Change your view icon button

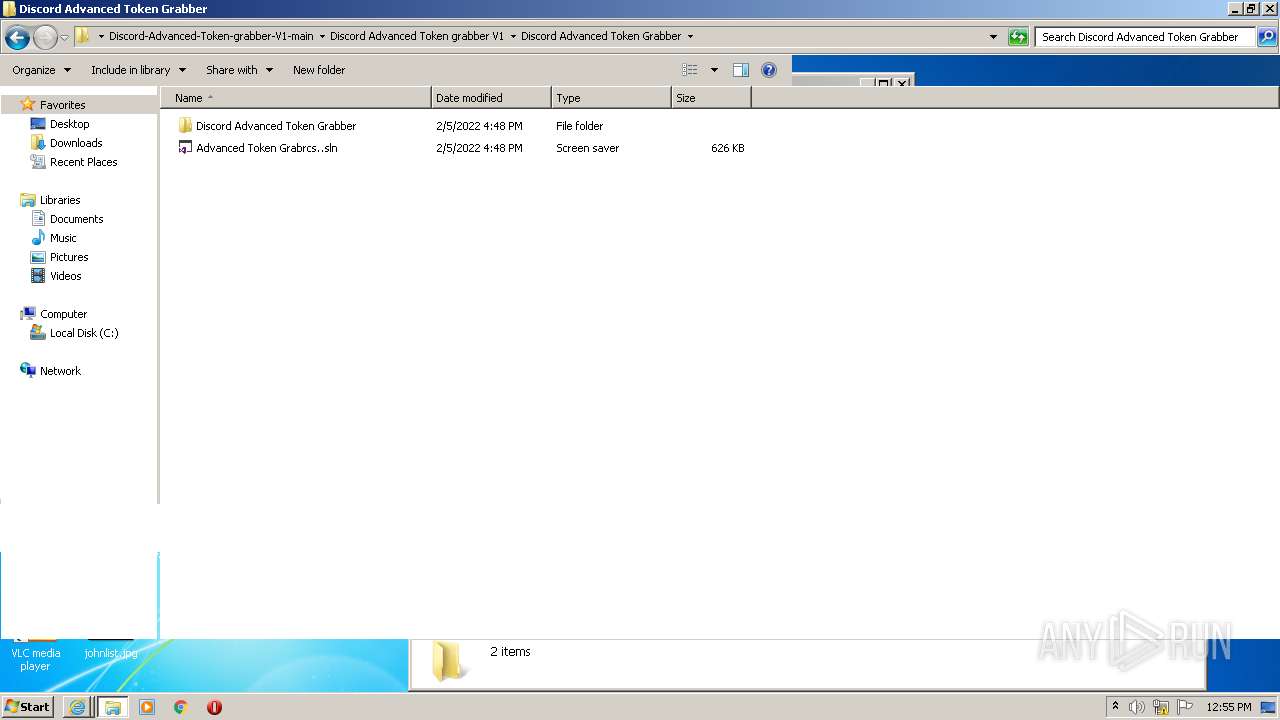[x=690, y=70]
